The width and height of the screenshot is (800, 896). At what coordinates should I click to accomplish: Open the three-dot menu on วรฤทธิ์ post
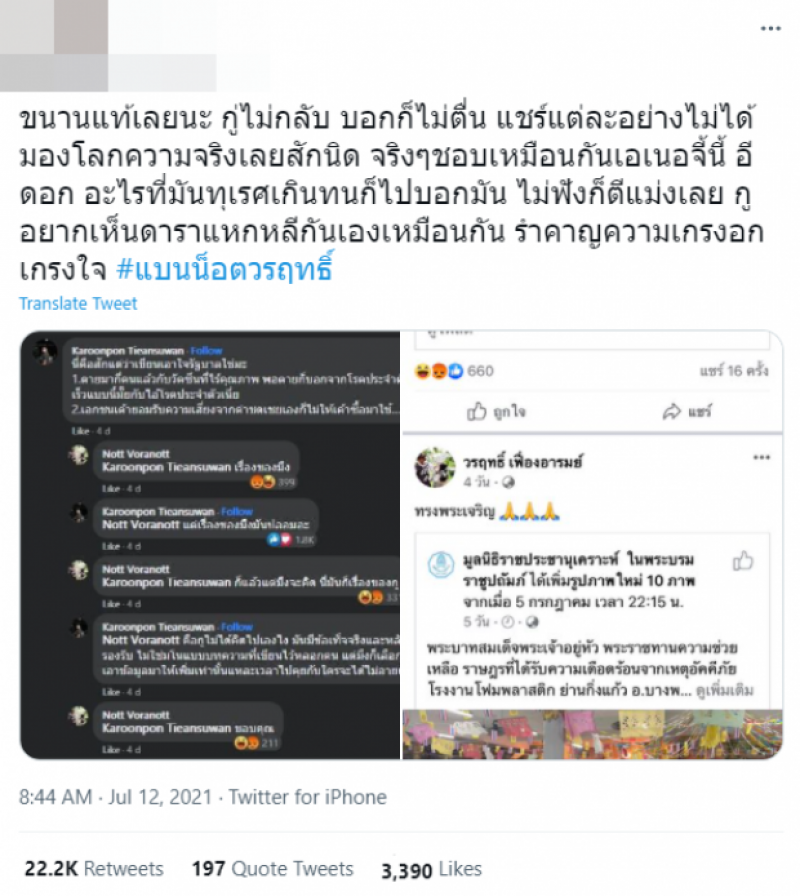pyautogui.click(x=762, y=457)
